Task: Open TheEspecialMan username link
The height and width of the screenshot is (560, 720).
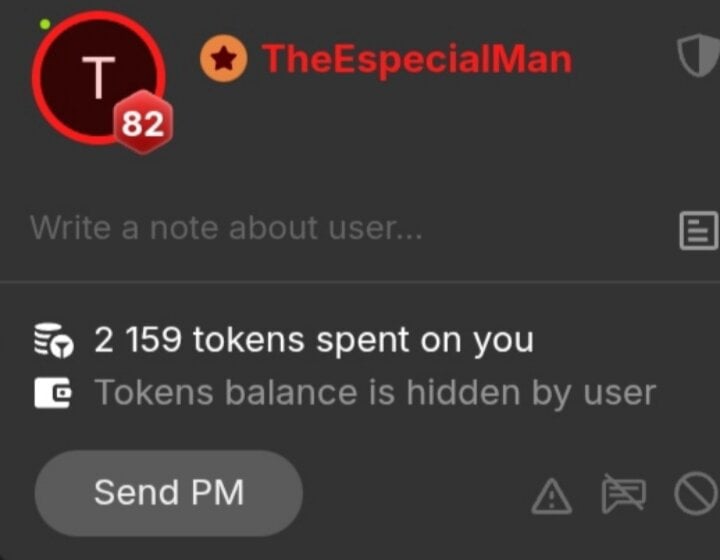Action: coord(417,59)
